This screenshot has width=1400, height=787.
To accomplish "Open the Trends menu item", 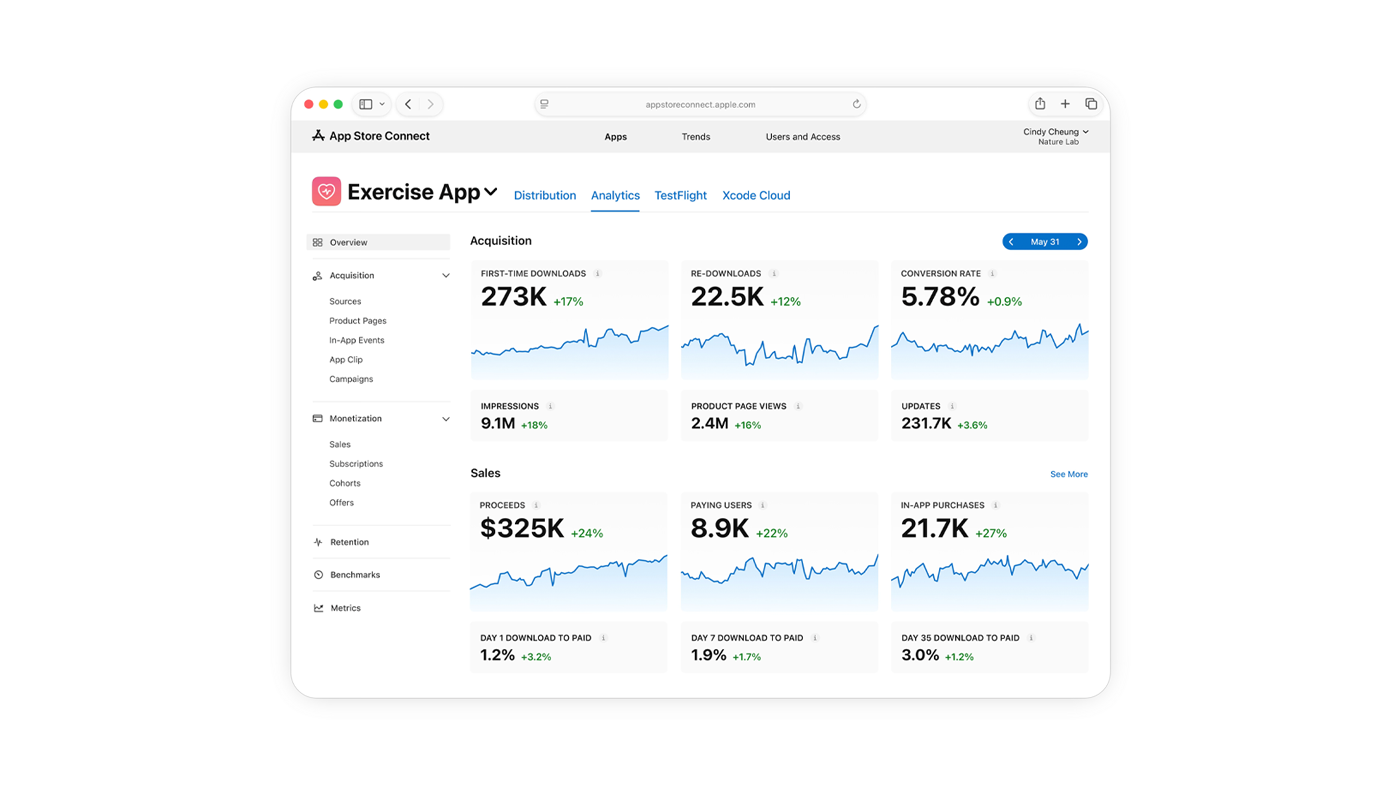I will [696, 137].
